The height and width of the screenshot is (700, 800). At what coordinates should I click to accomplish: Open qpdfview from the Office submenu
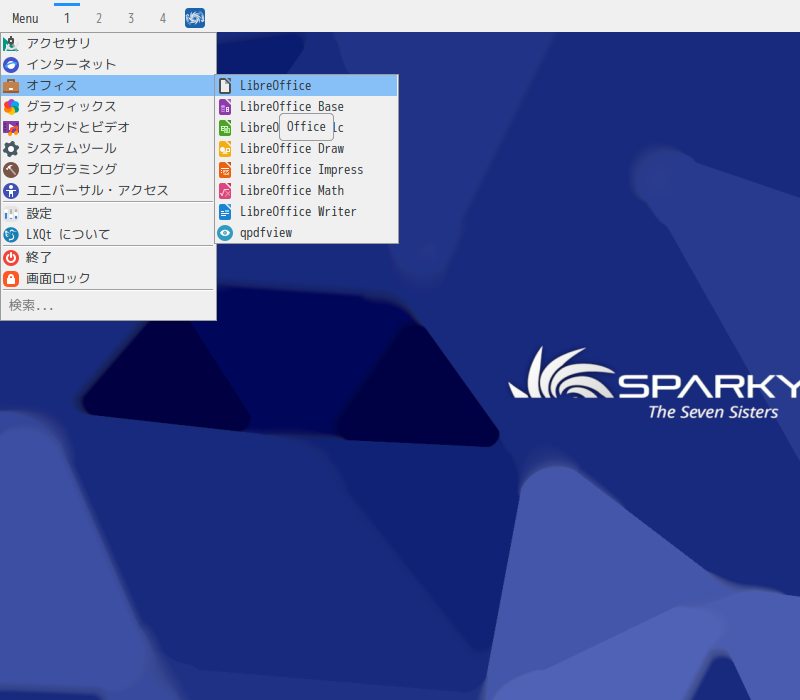[x=306, y=233]
